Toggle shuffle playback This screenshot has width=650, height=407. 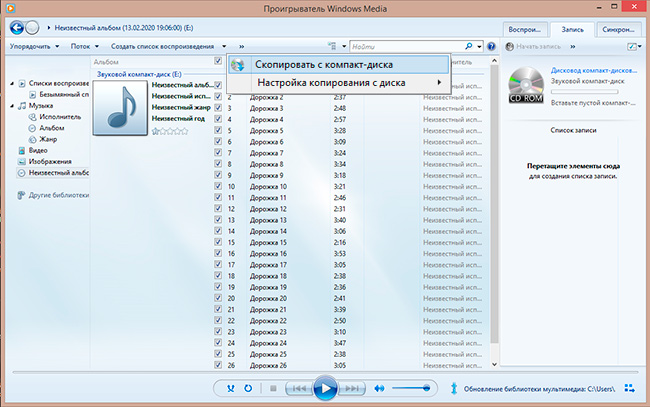[x=231, y=388]
